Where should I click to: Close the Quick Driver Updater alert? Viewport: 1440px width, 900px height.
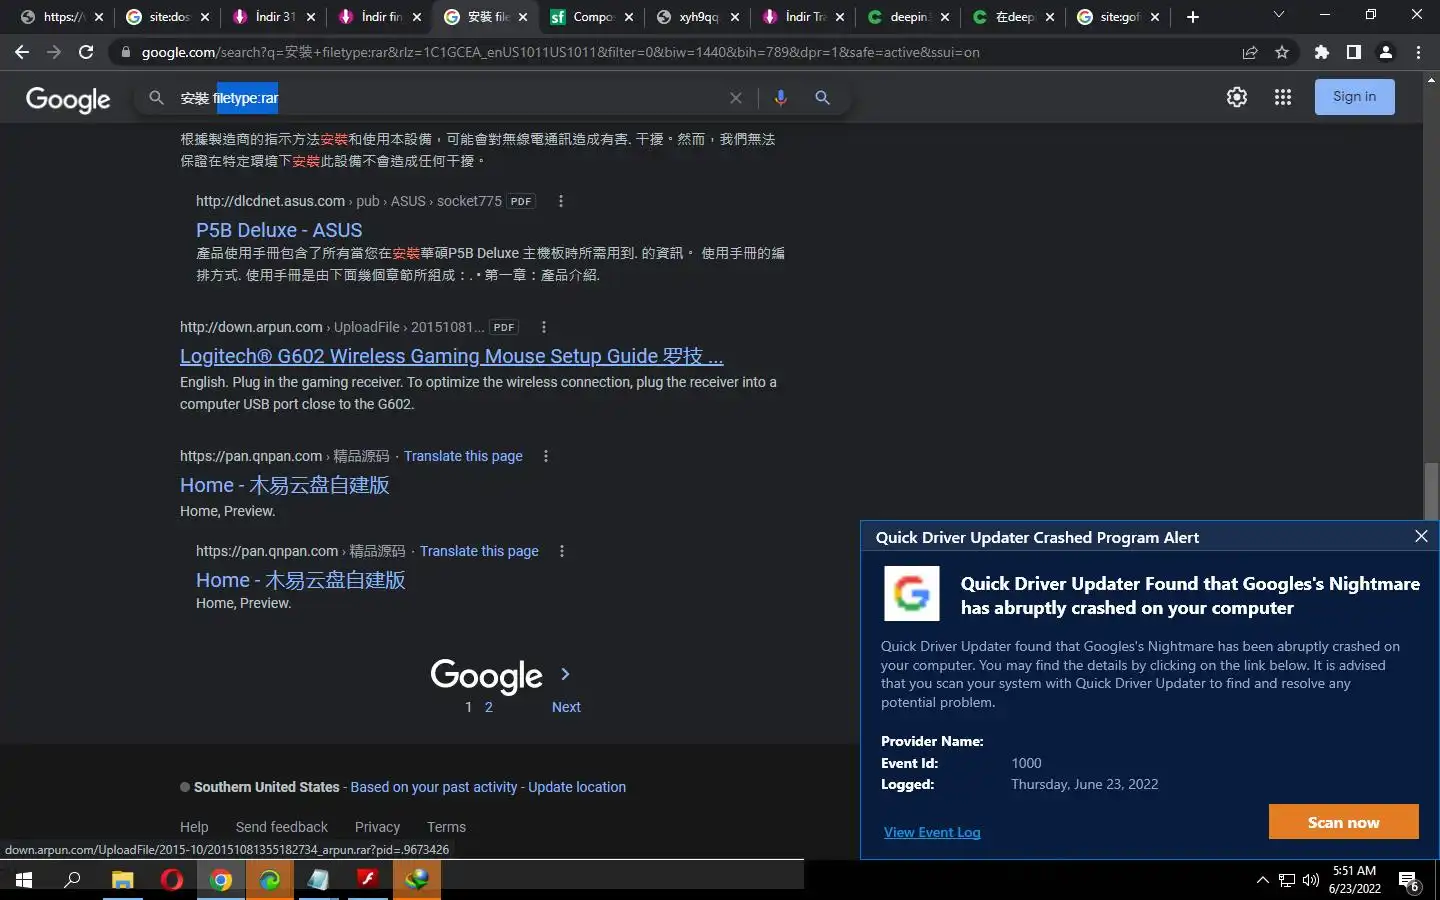coord(1421,536)
